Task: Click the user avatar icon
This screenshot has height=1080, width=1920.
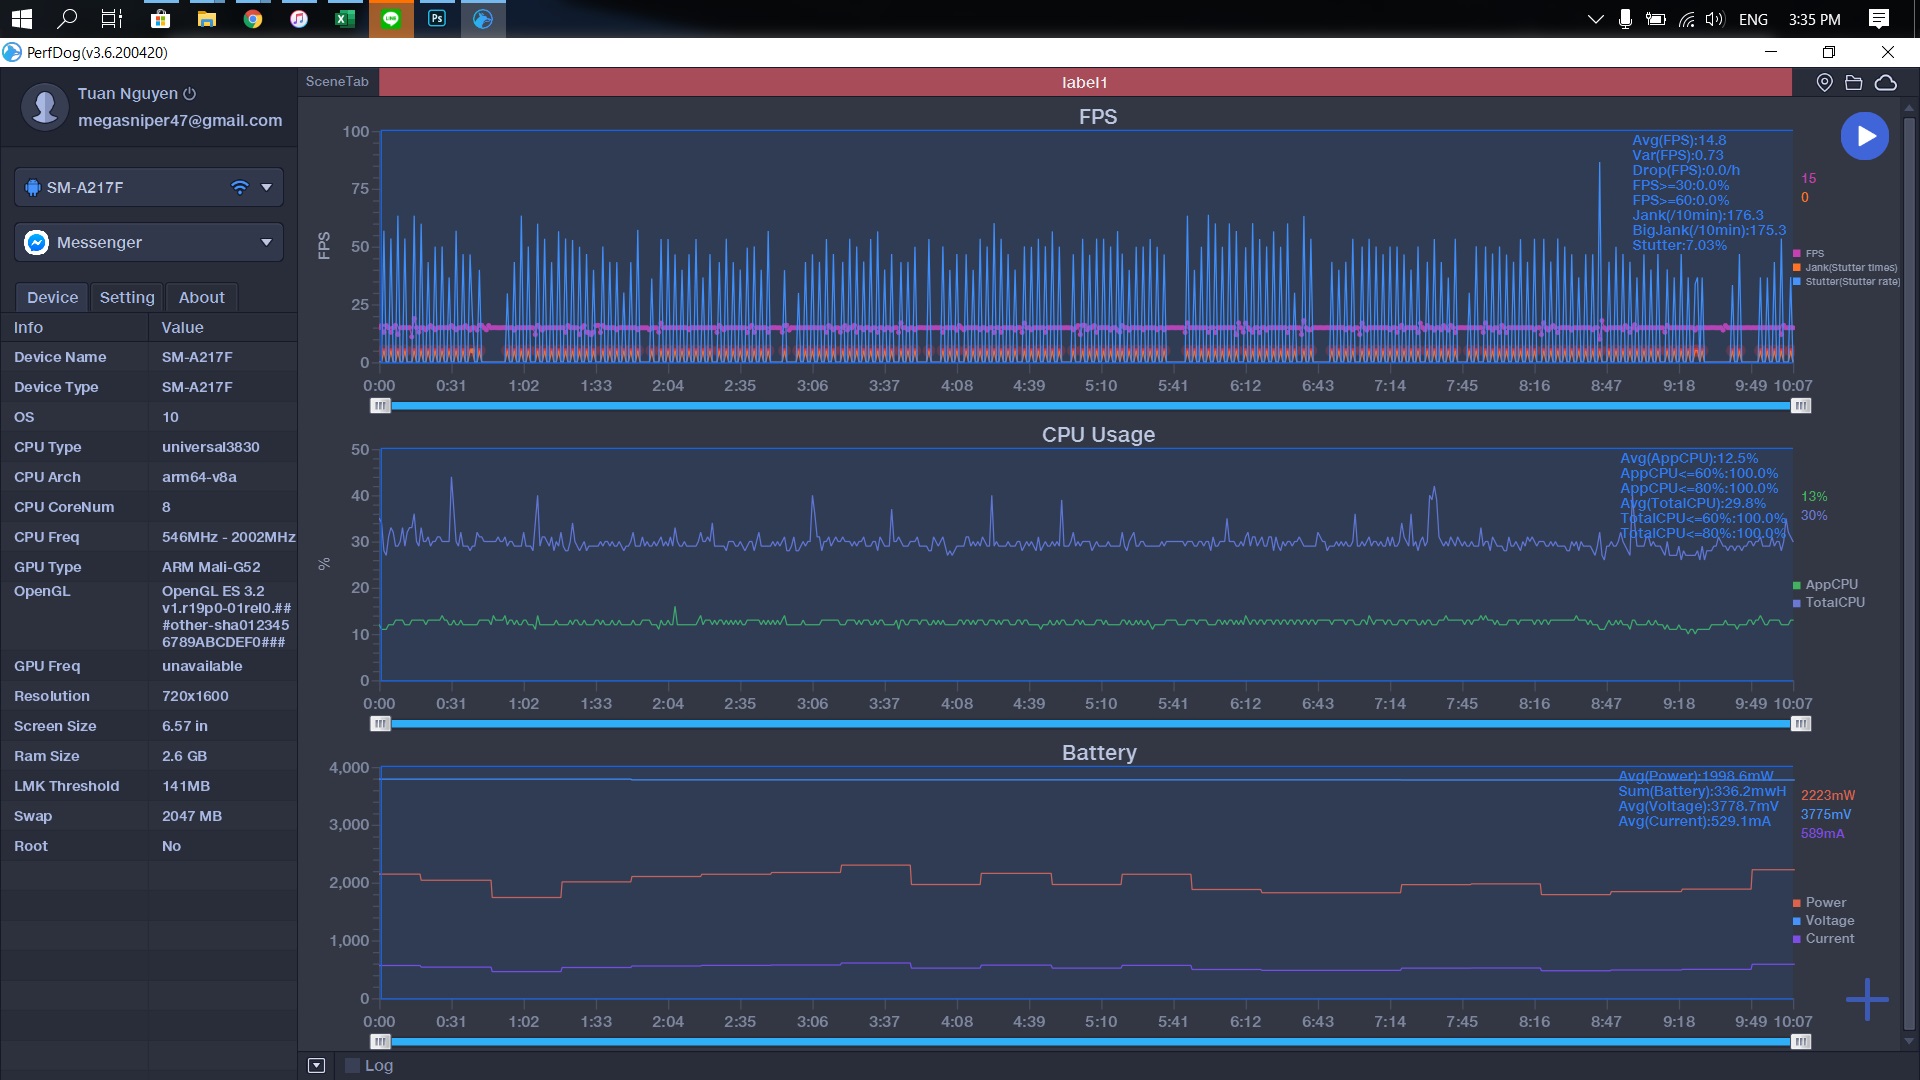Action: click(x=44, y=106)
